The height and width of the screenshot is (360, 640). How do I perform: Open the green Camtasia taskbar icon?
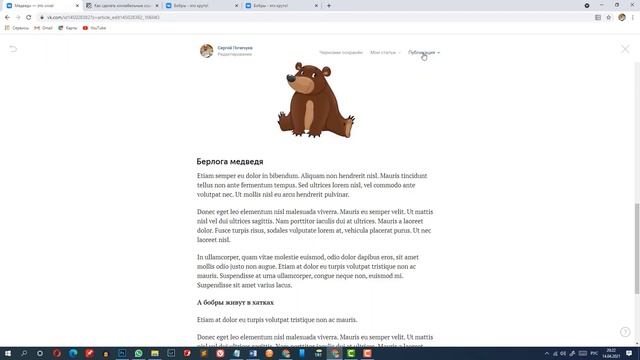pos(351,353)
